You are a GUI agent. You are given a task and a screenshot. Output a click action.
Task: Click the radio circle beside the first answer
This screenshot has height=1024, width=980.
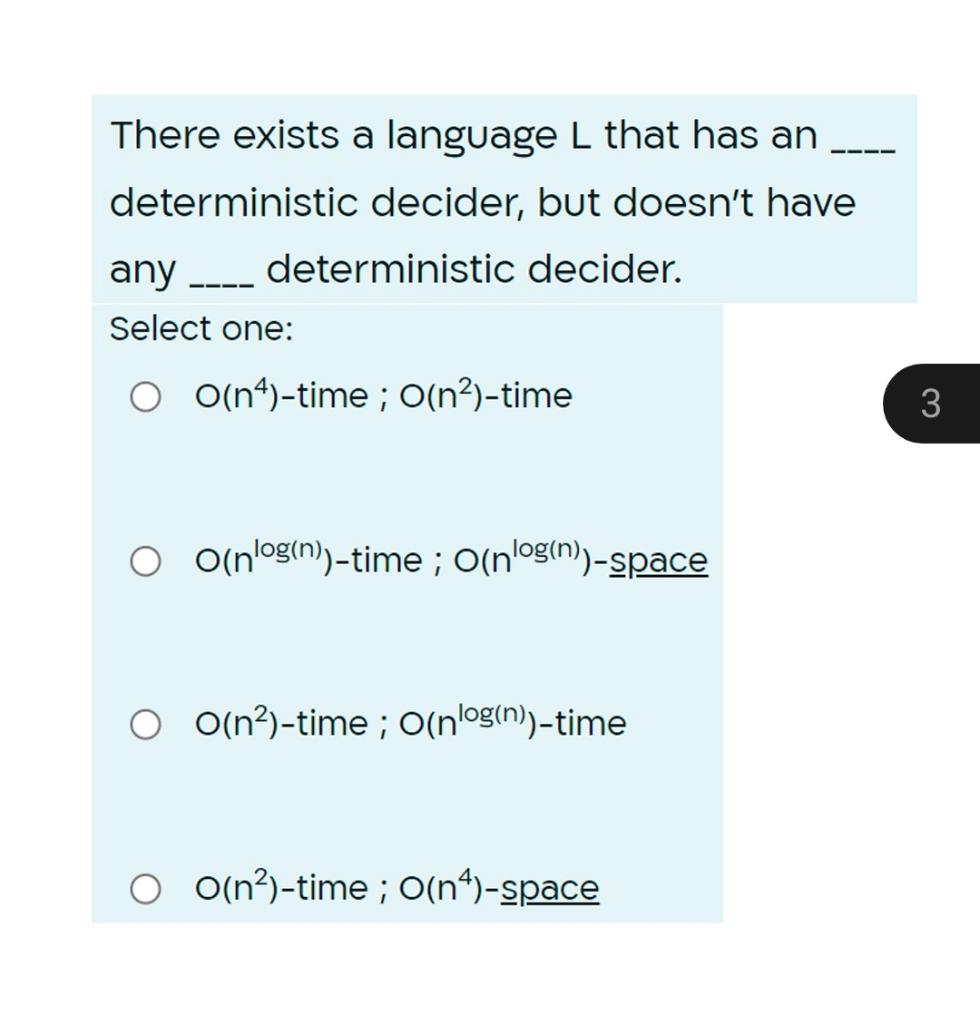coord(144,396)
